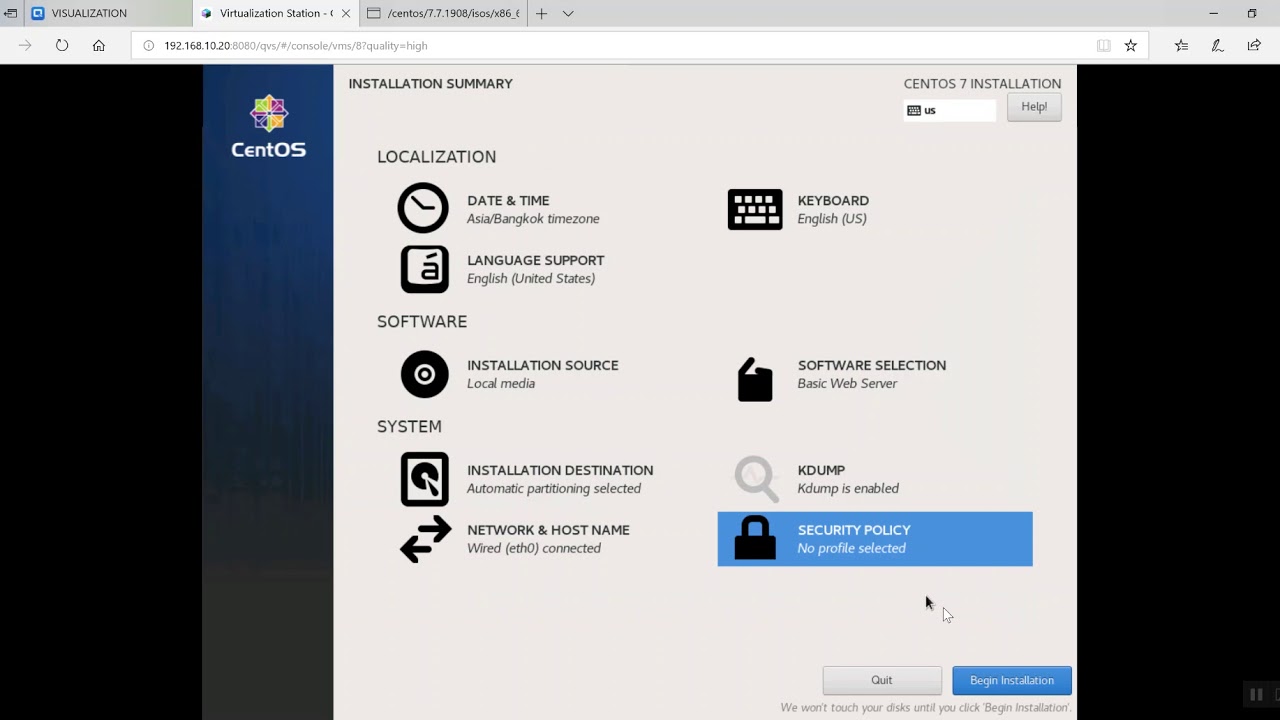The height and width of the screenshot is (720, 1280).
Task: Switch to the /centos/7.7.1908/isos tab
Action: point(441,13)
